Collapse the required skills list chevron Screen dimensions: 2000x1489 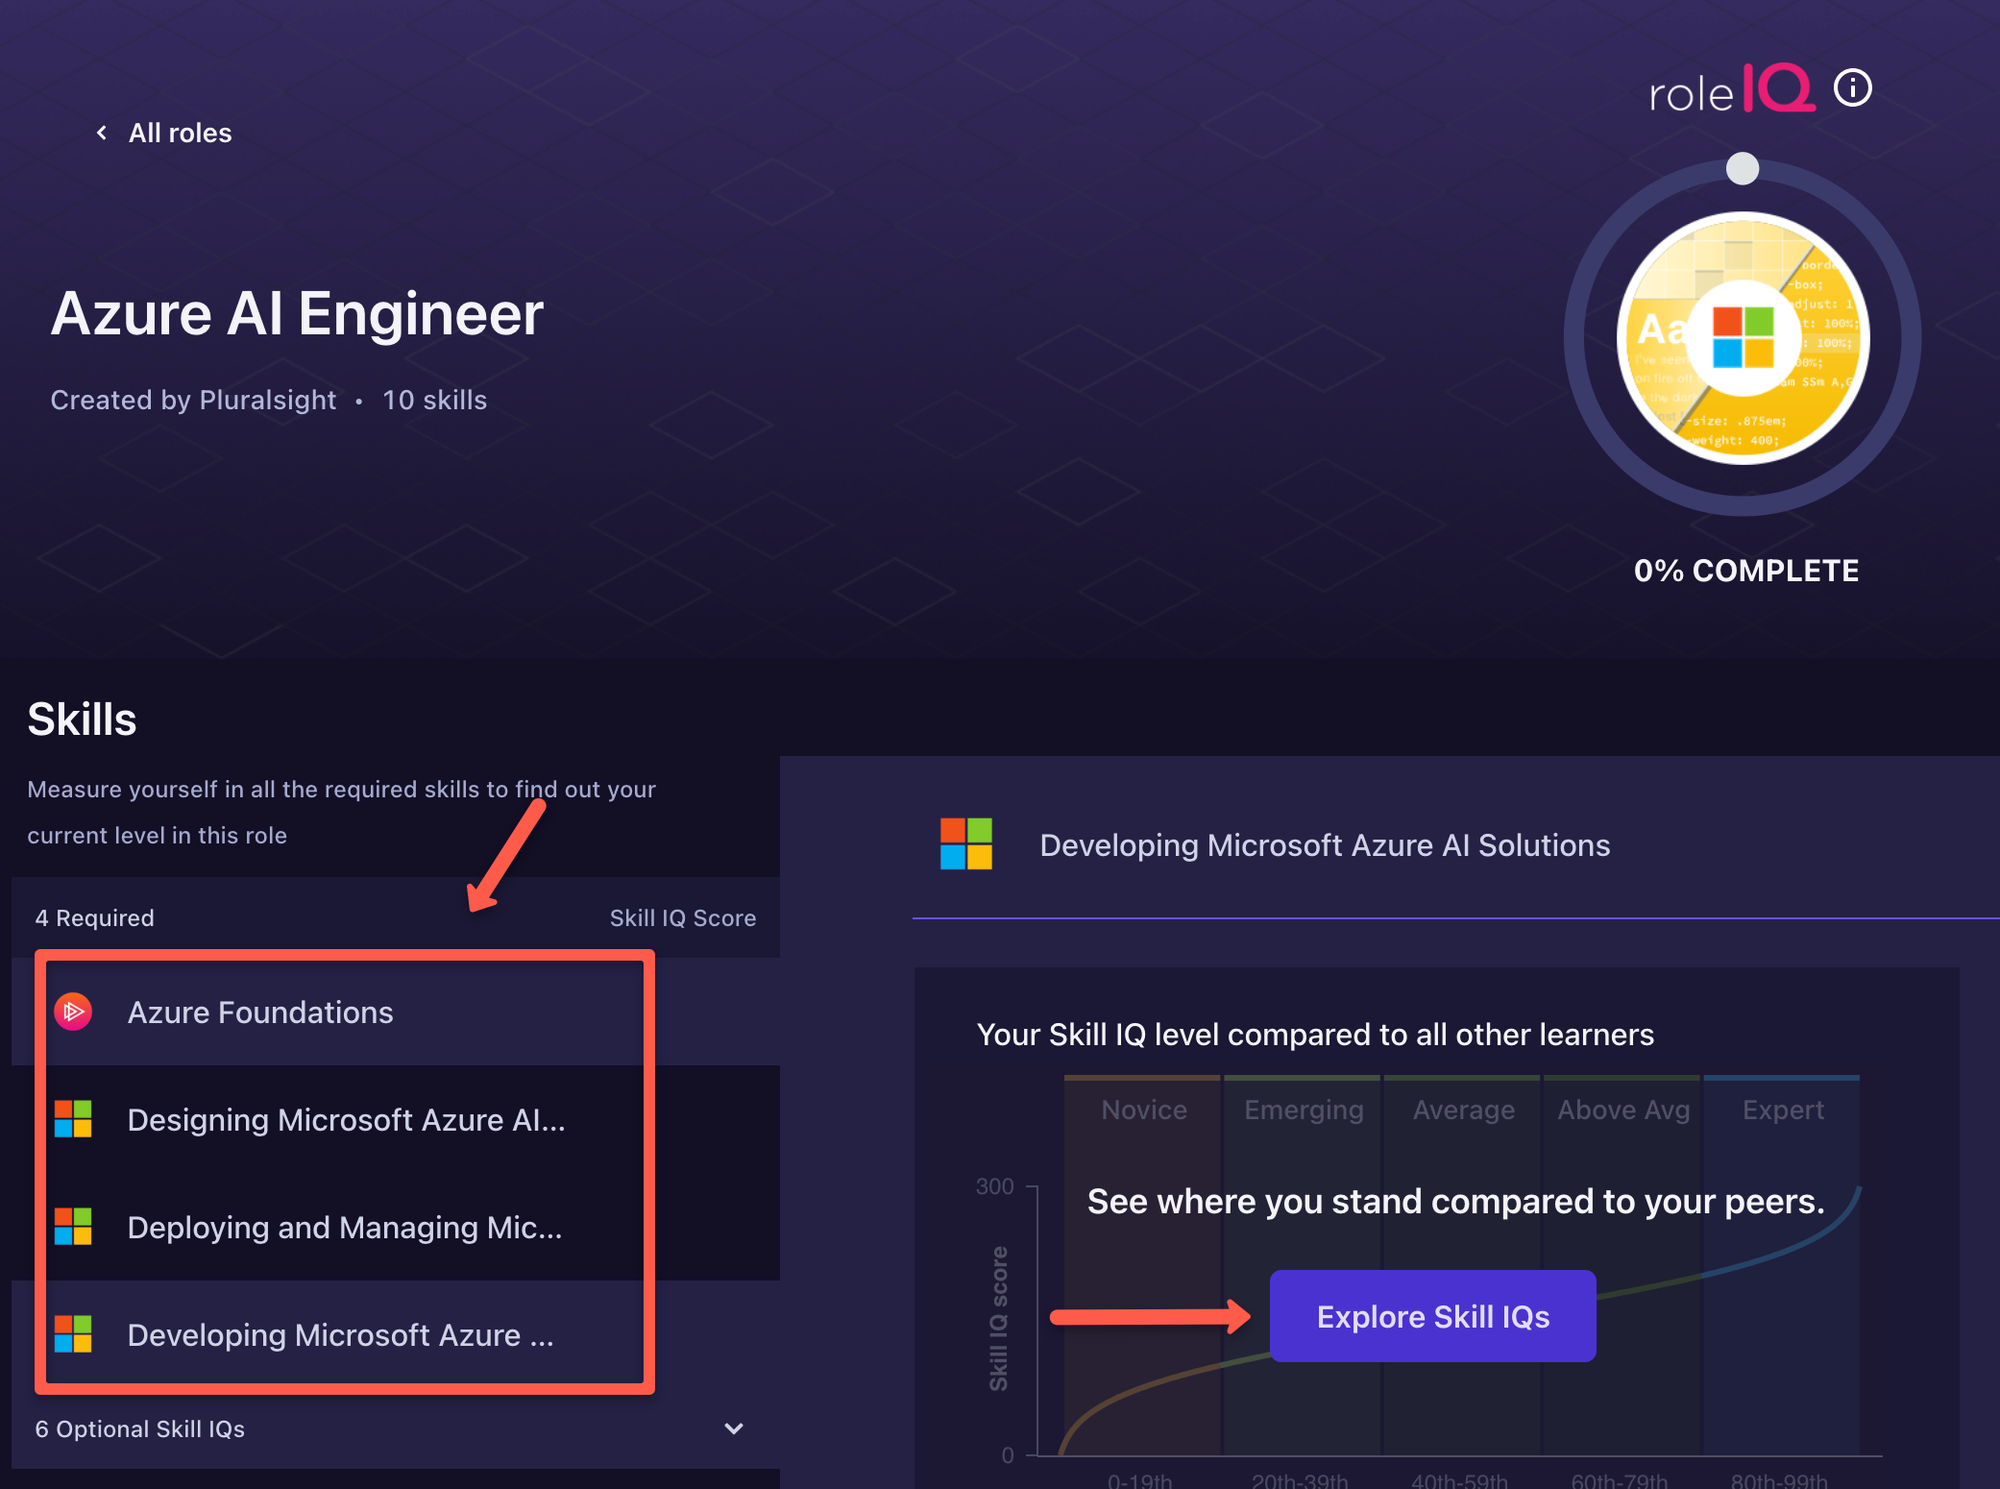[733, 1428]
